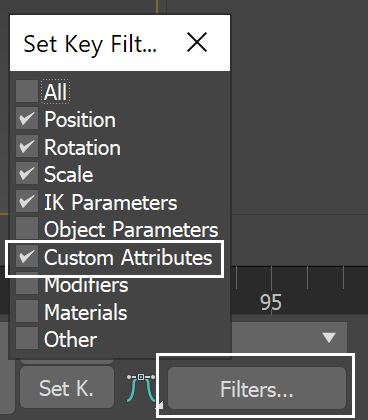The width and height of the screenshot is (368, 420).
Task: Click the key tangent curve icon
Action: pos(141,388)
